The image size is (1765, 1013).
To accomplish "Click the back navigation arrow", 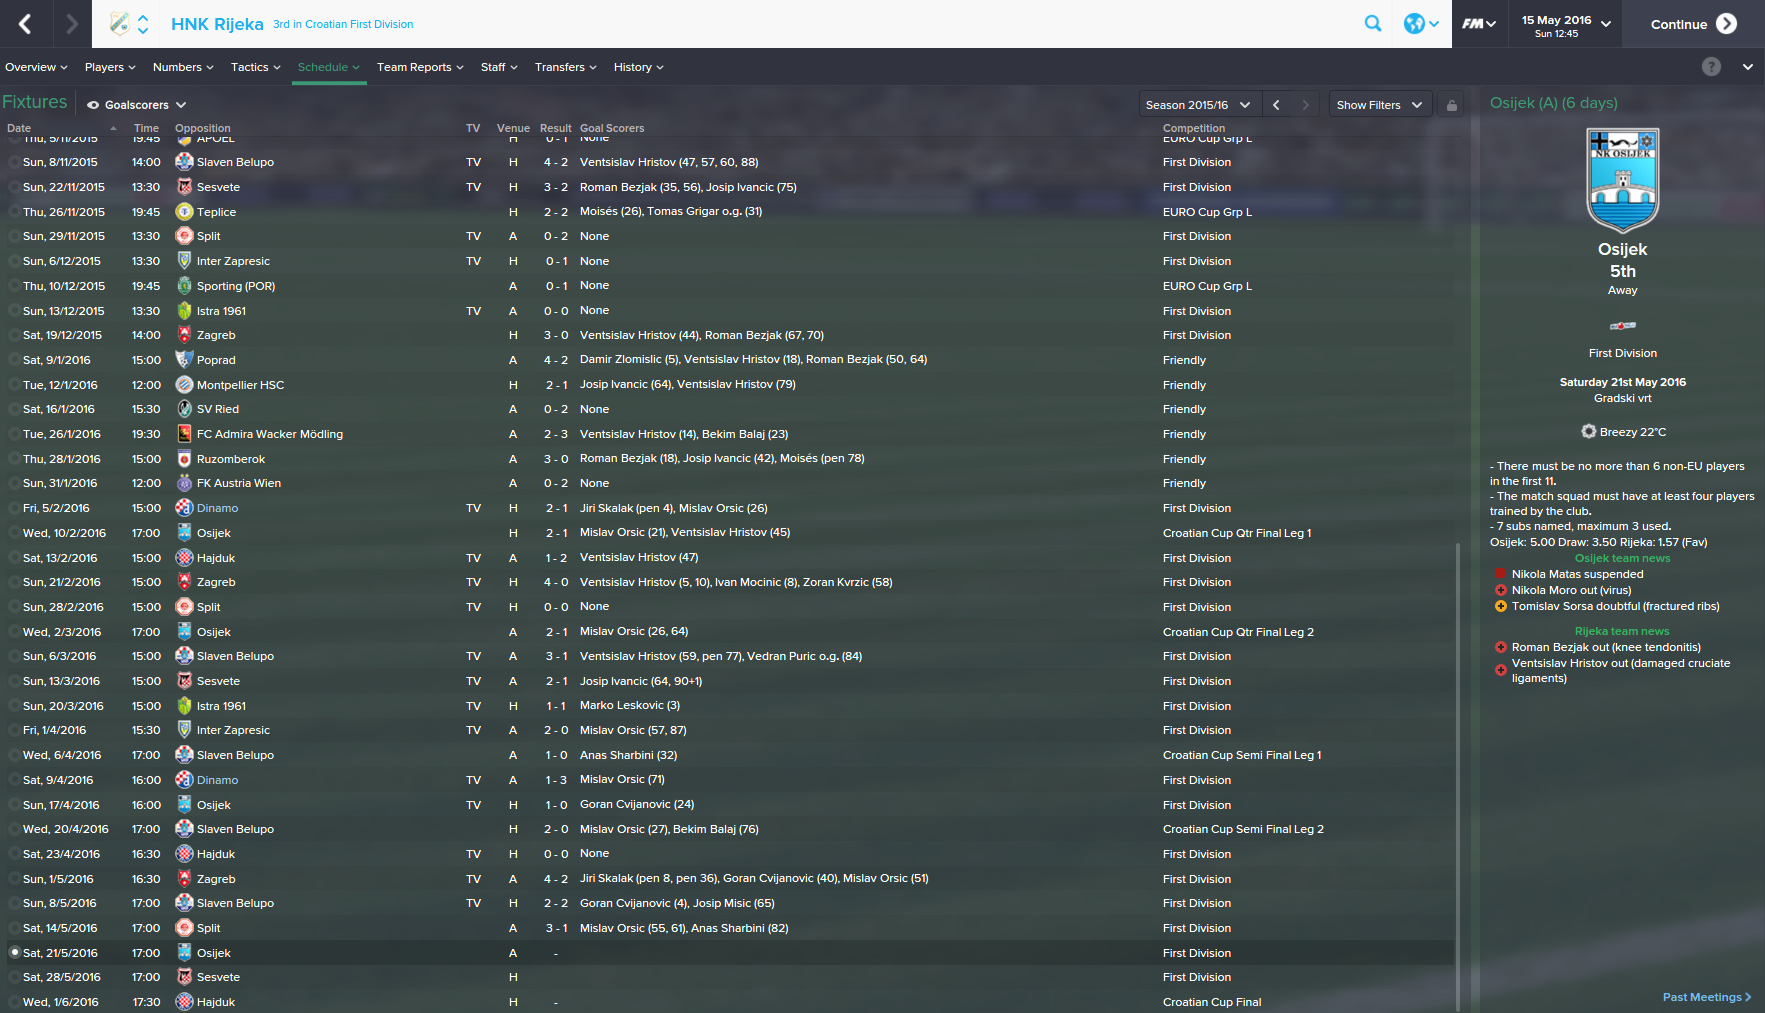I will 26,24.
